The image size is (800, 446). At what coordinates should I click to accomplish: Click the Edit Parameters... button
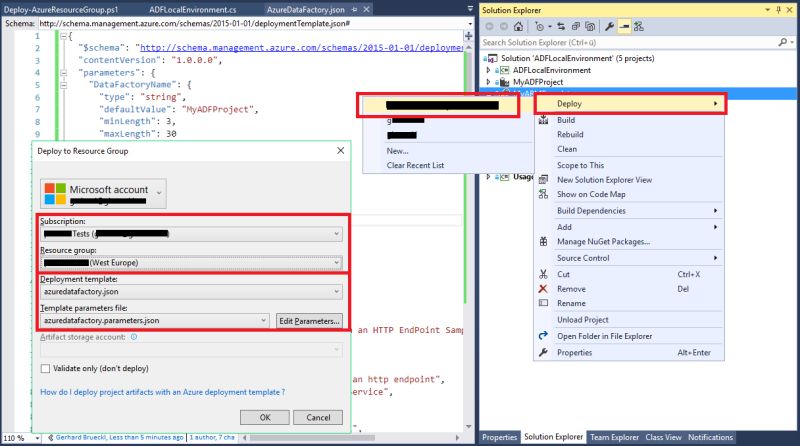[309, 321]
